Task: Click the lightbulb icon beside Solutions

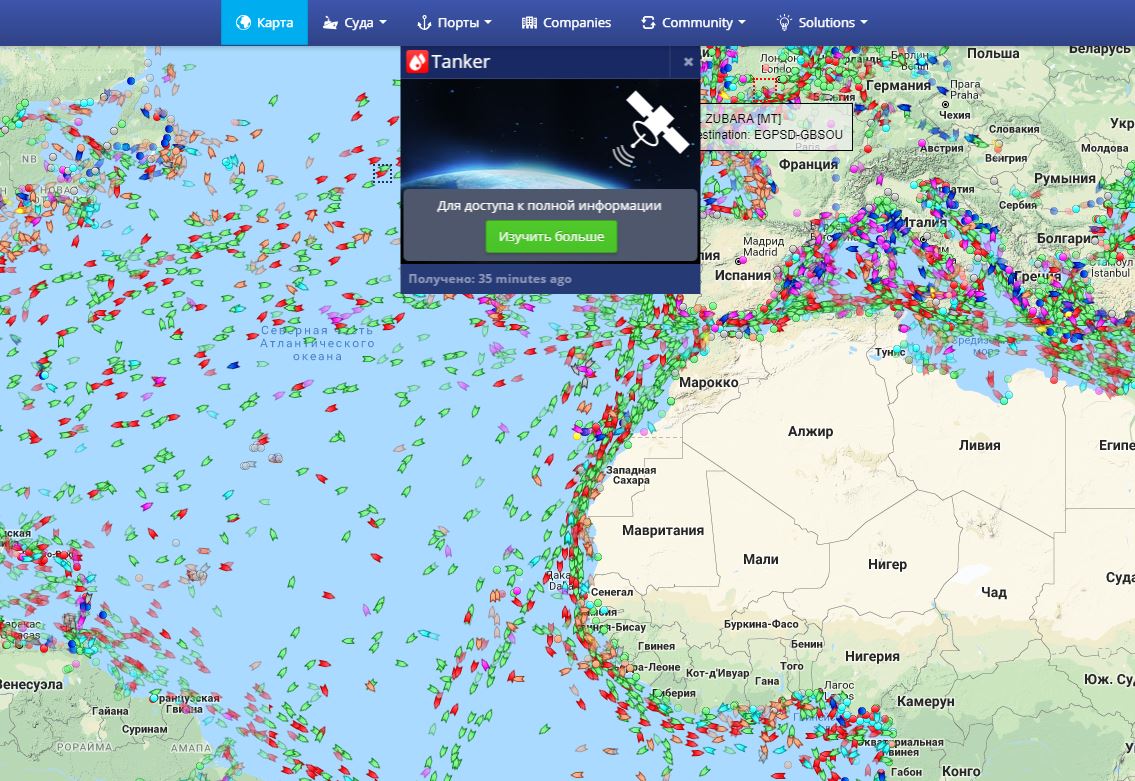Action: tap(784, 22)
